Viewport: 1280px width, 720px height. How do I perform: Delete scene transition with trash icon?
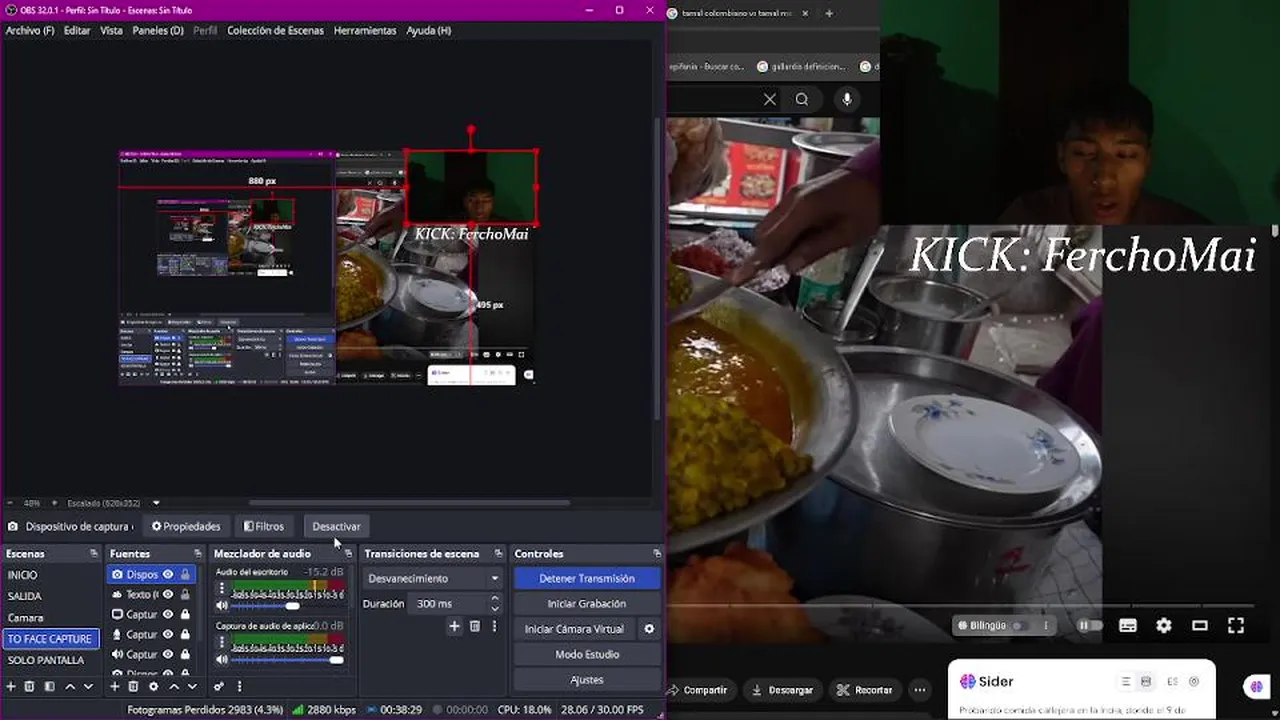point(475,626)
